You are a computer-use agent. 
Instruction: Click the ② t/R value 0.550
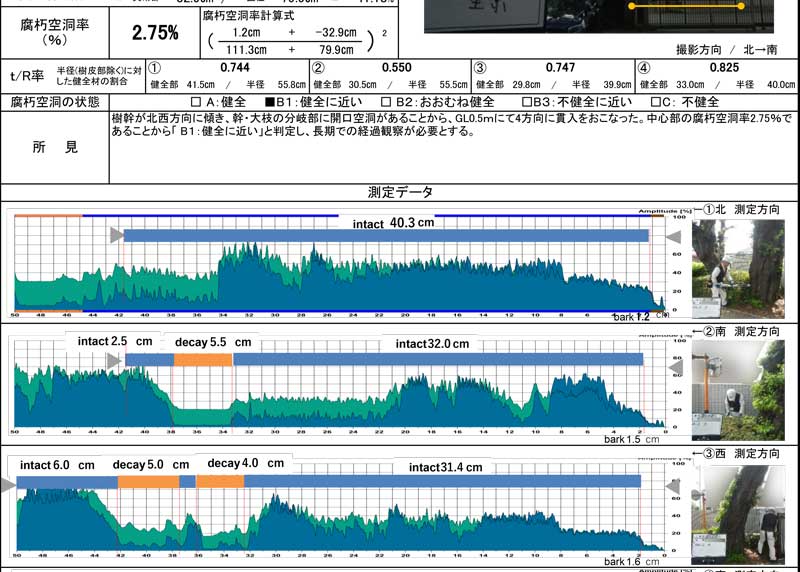pyautogui.click(x=396, y=67)
